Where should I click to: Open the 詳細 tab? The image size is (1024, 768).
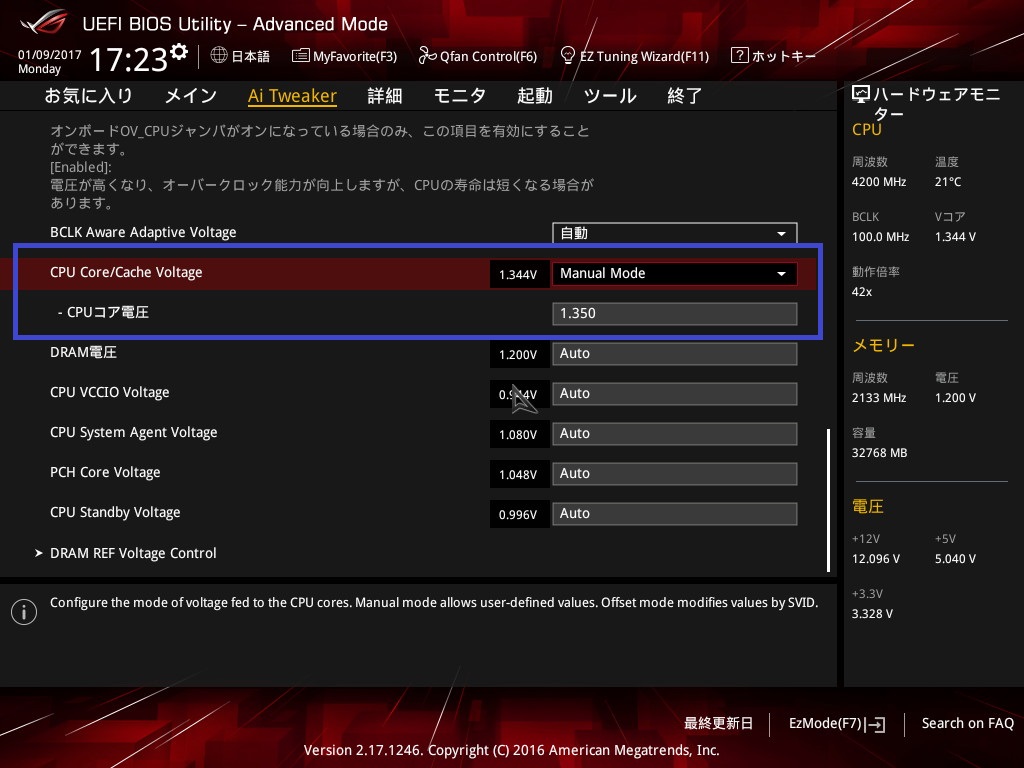click(385, 96)
